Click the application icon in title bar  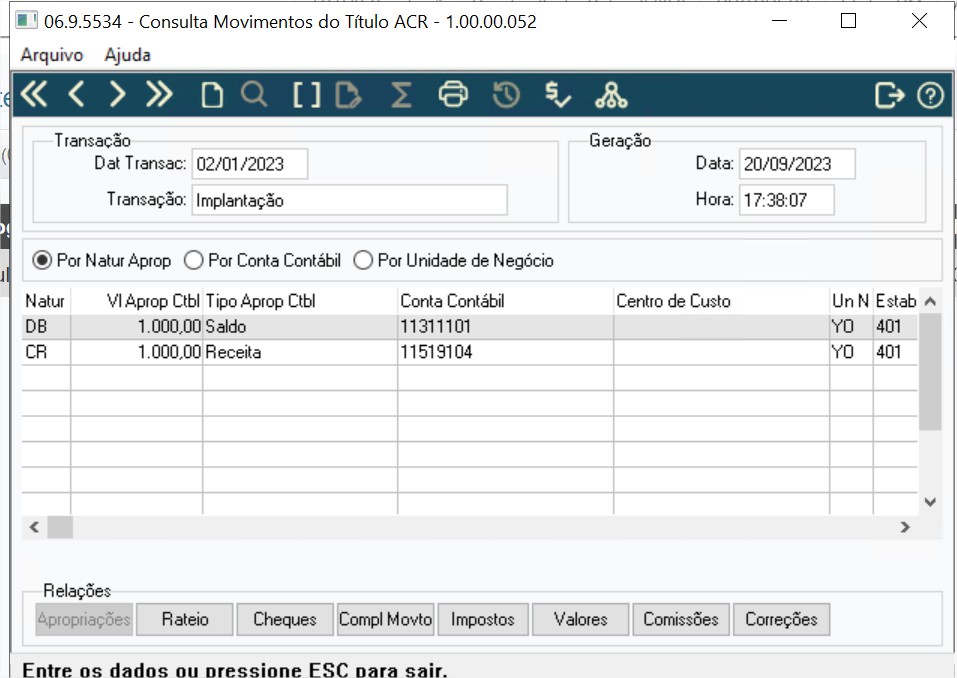(26, 21)
